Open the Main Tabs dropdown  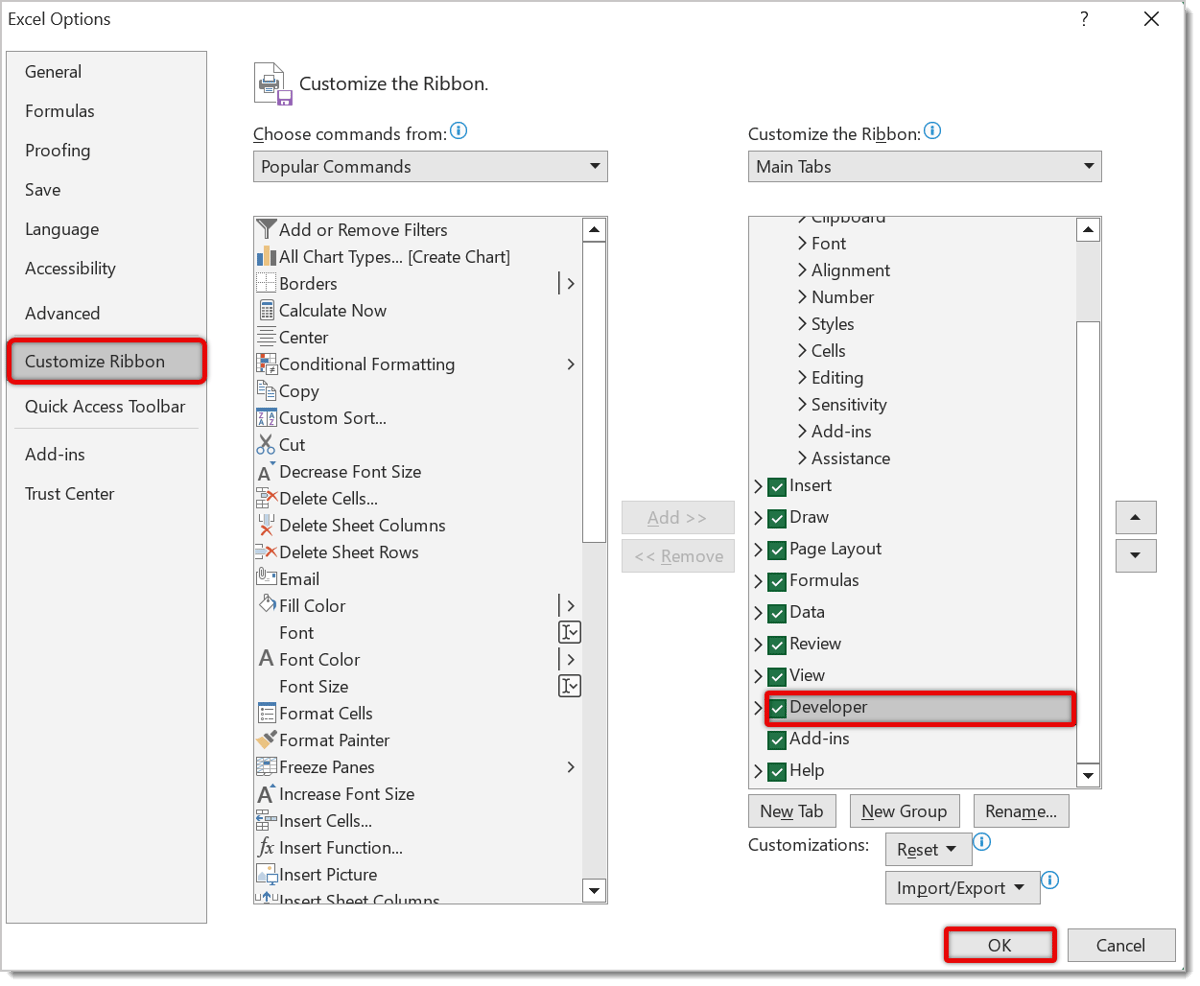pyautogui.click(x=925, y=167)
